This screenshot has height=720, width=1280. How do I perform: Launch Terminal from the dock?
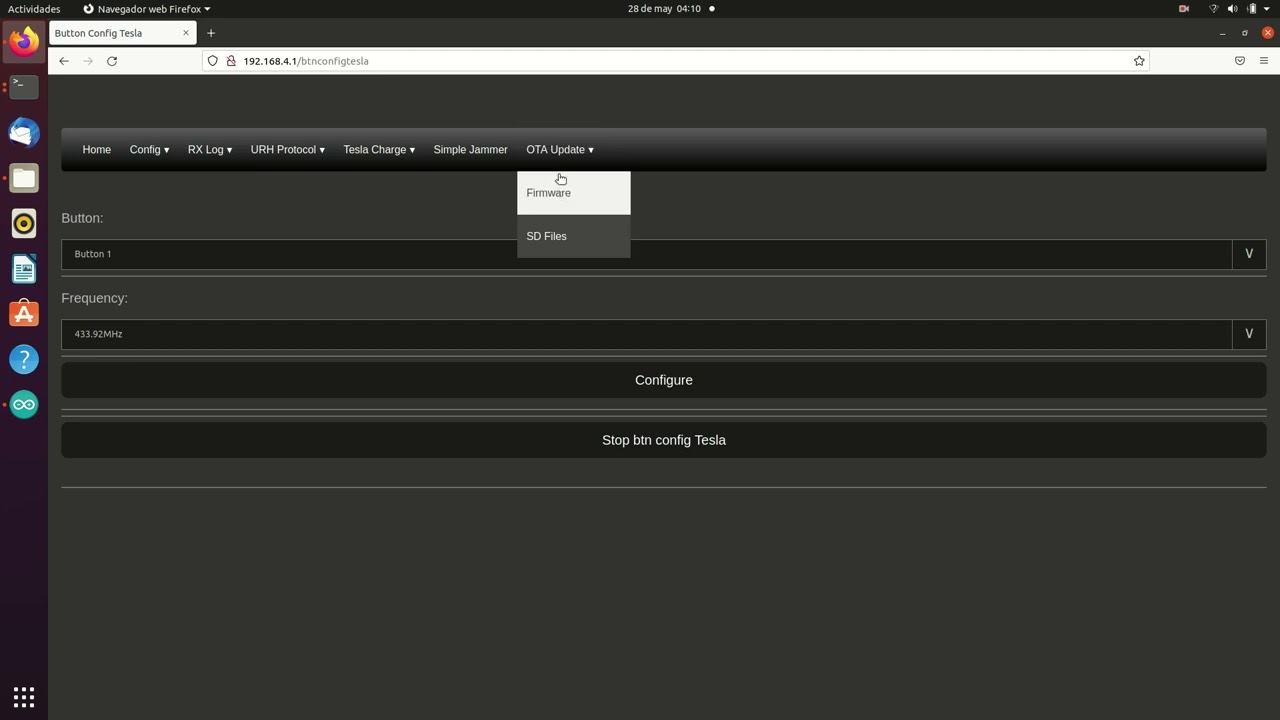coord(24,87)
